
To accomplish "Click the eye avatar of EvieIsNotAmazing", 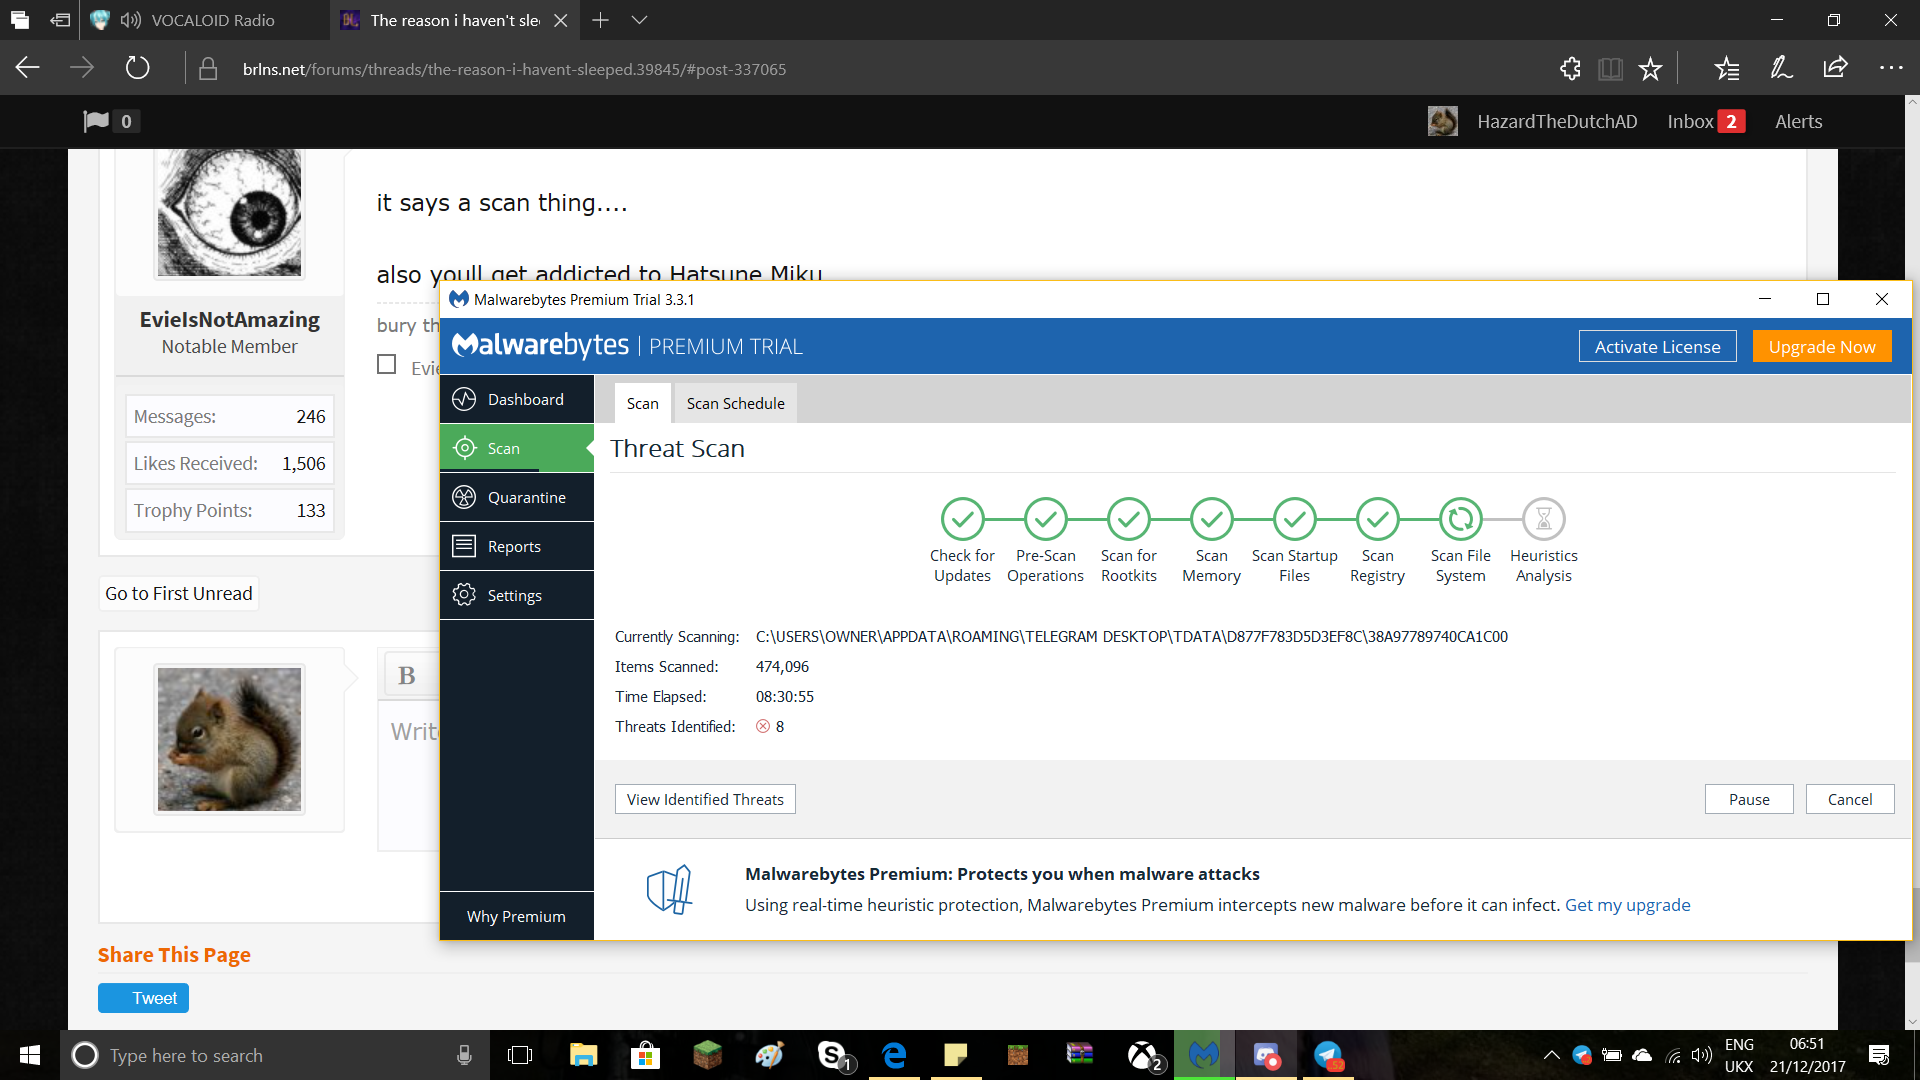I will click(x=229, y=213).
